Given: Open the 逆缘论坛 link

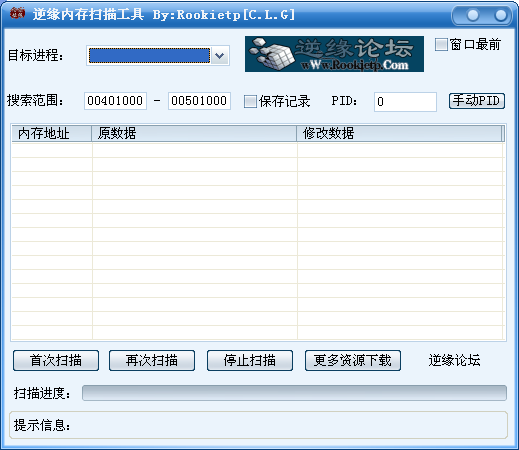Looking at the screenshot, I should (x=454, y=360).
